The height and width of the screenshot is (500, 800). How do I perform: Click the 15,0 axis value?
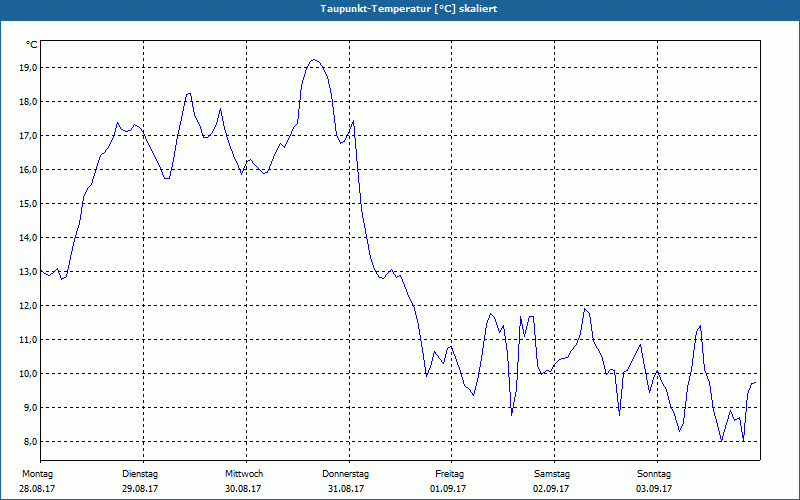(x=27, y=204)
